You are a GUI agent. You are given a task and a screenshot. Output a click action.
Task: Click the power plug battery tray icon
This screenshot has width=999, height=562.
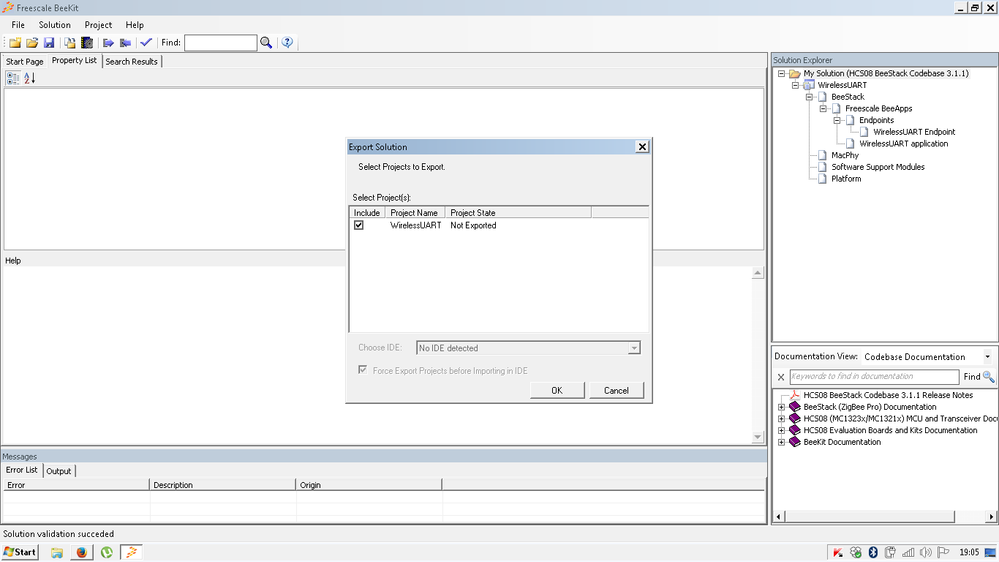tap(891, 552)
